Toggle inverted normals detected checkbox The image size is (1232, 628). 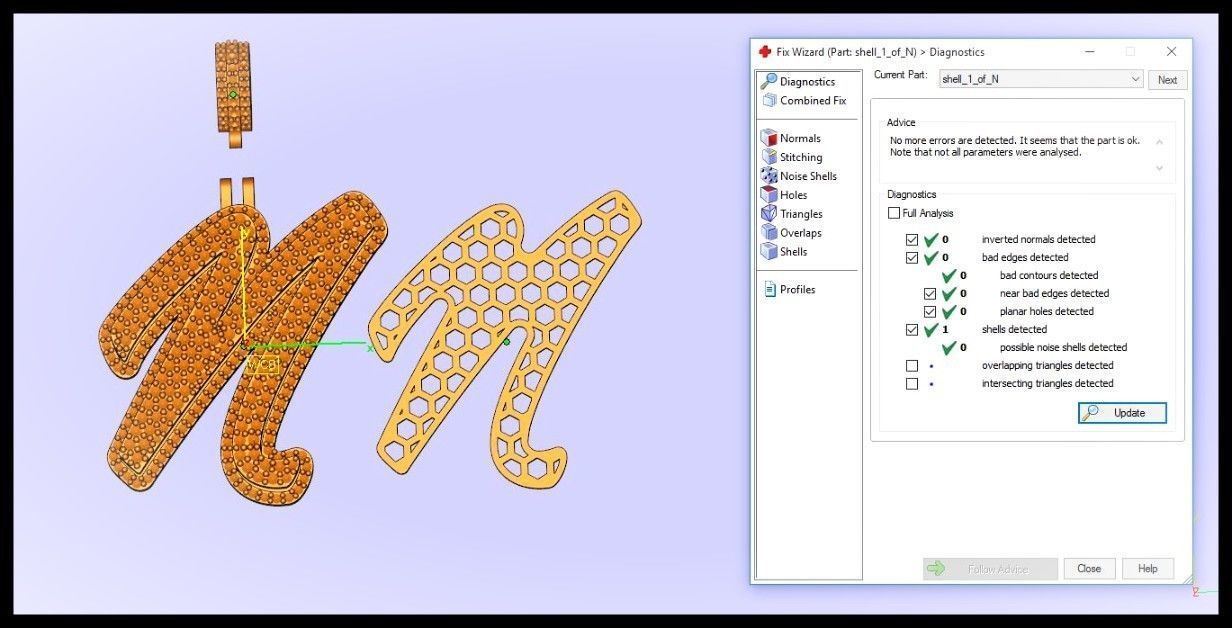pyautogui.click(x=911, y=240)
